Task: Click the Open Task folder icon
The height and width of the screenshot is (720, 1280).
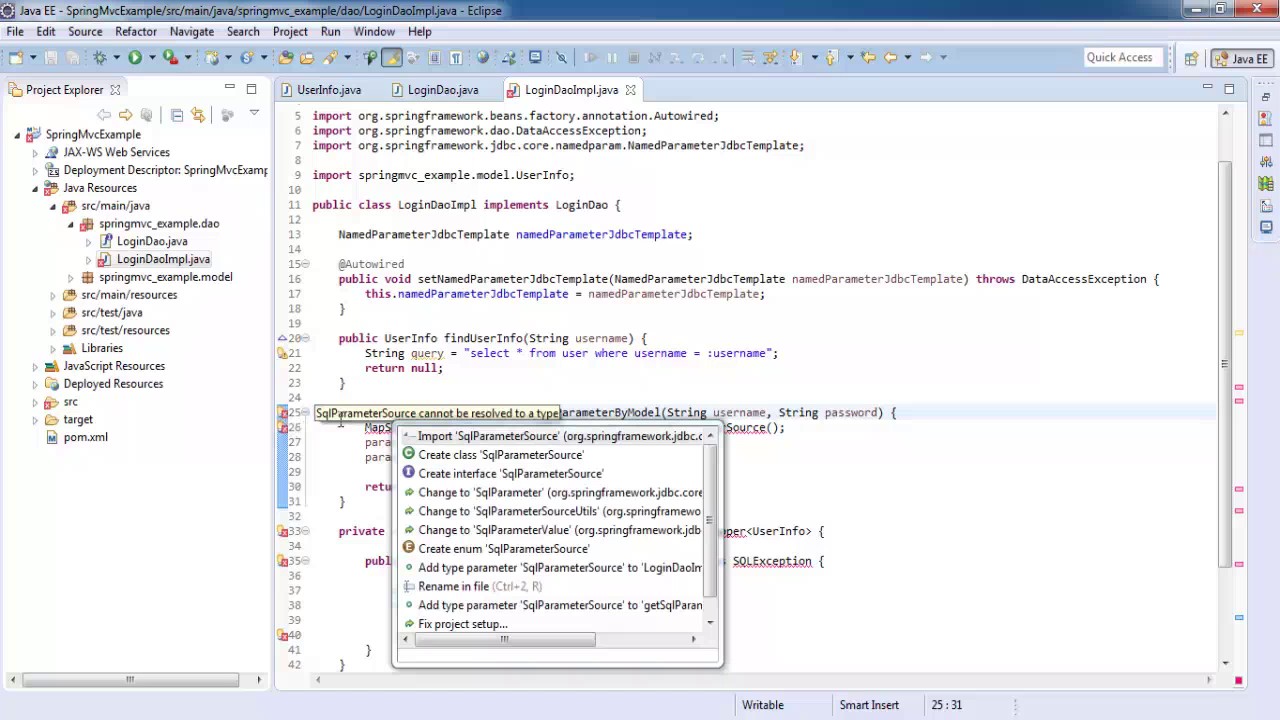Action: point(307,58)
